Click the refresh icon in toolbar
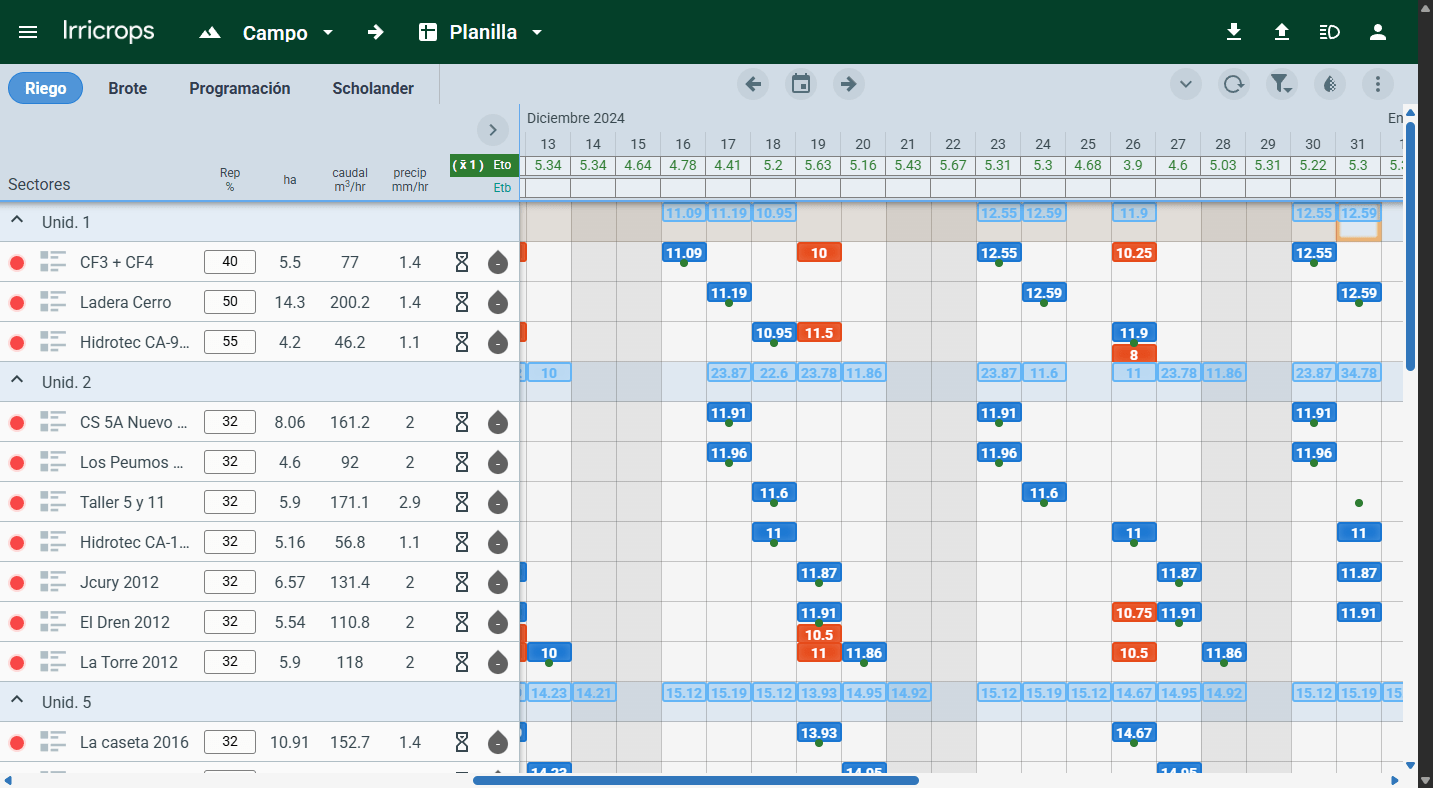This screenshot has height=788, width=1433. (x=1234, y=84)
